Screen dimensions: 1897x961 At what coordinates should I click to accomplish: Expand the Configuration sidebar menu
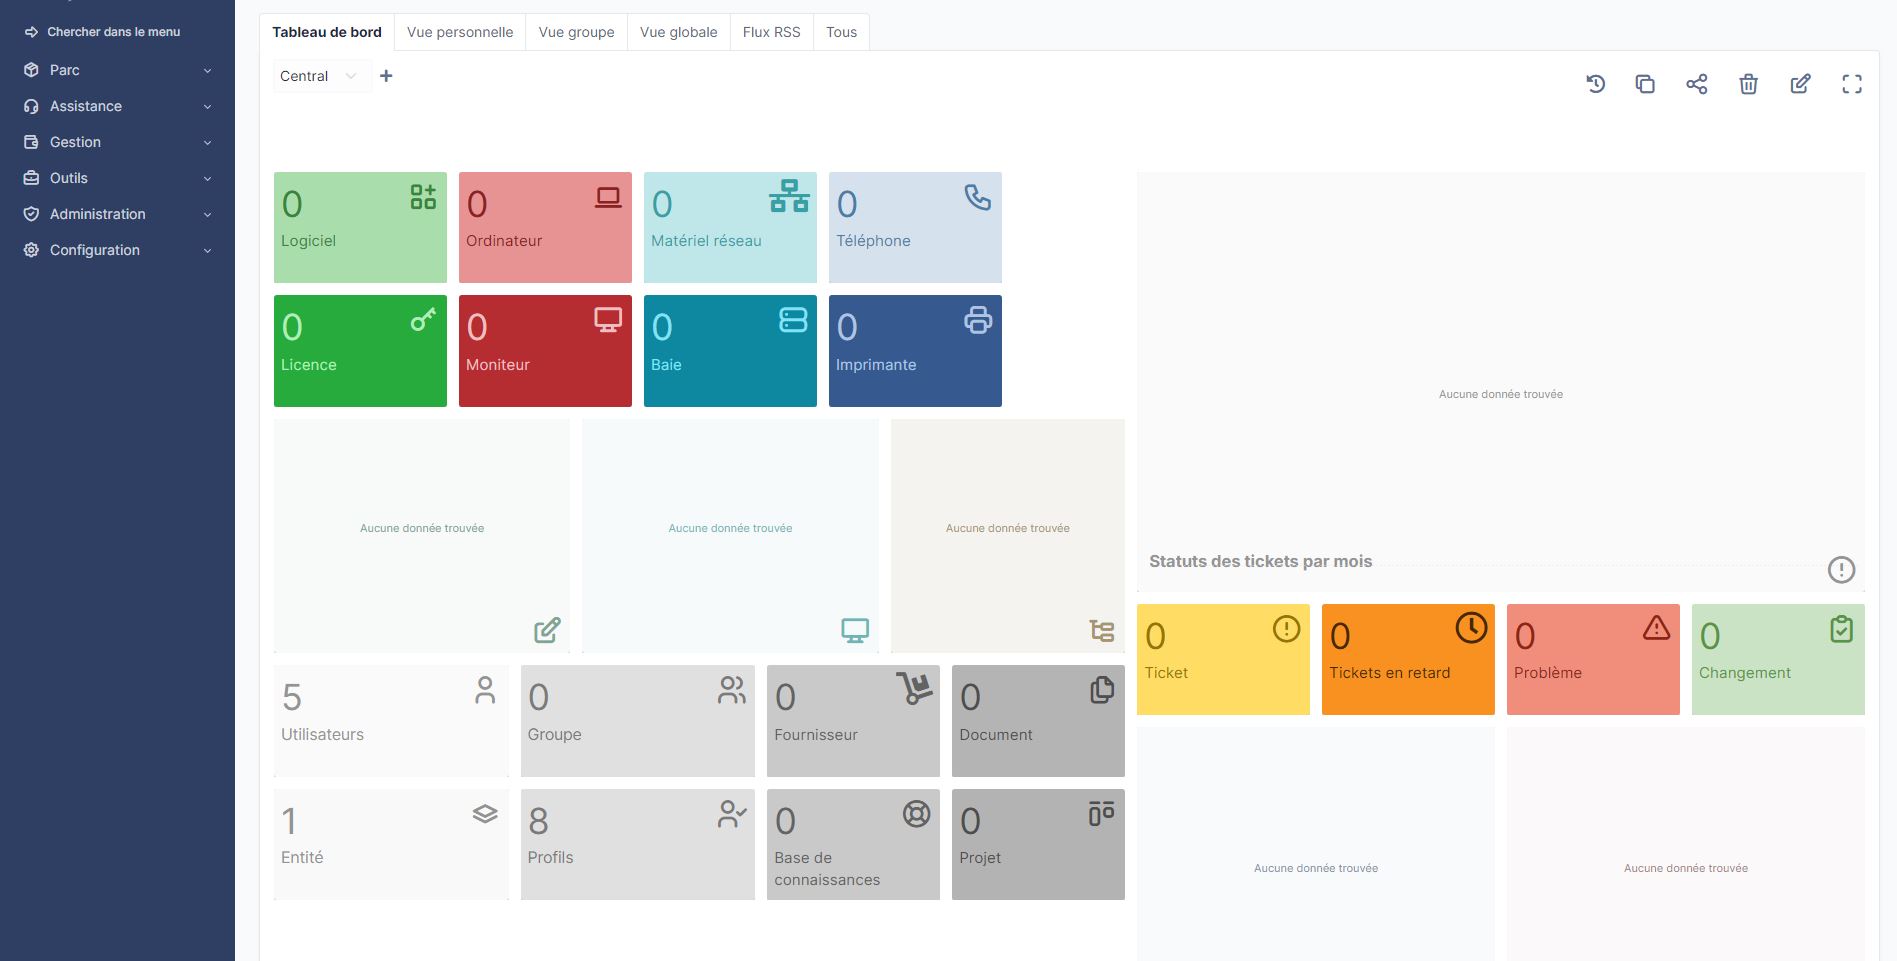[117, 250]
